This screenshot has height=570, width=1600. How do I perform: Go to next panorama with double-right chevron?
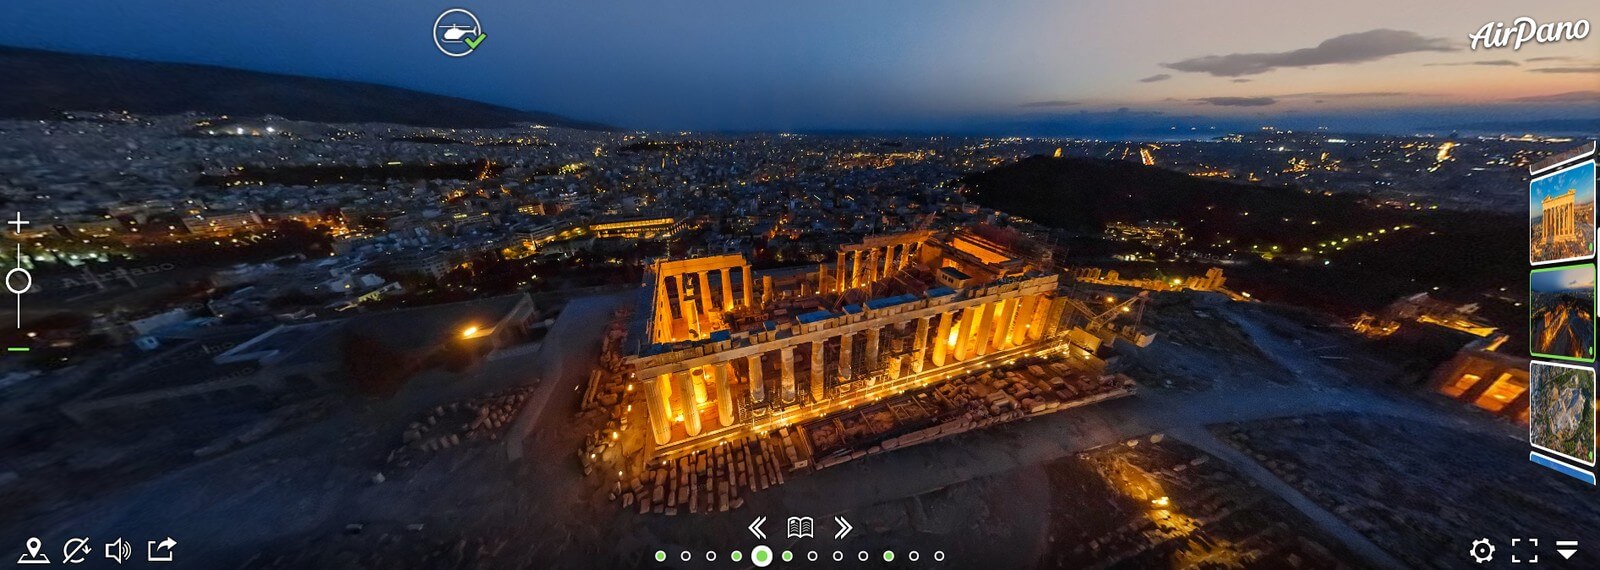click(x=843, y=527)
